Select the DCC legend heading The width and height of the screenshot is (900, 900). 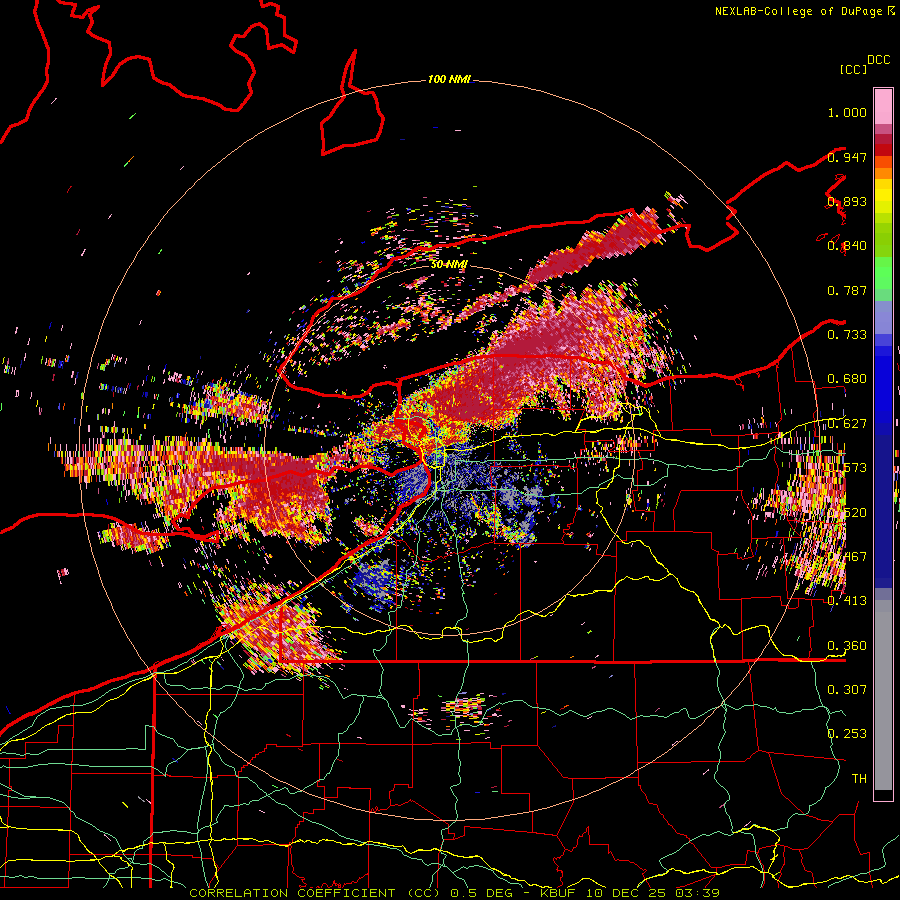(x=878, y=60)
